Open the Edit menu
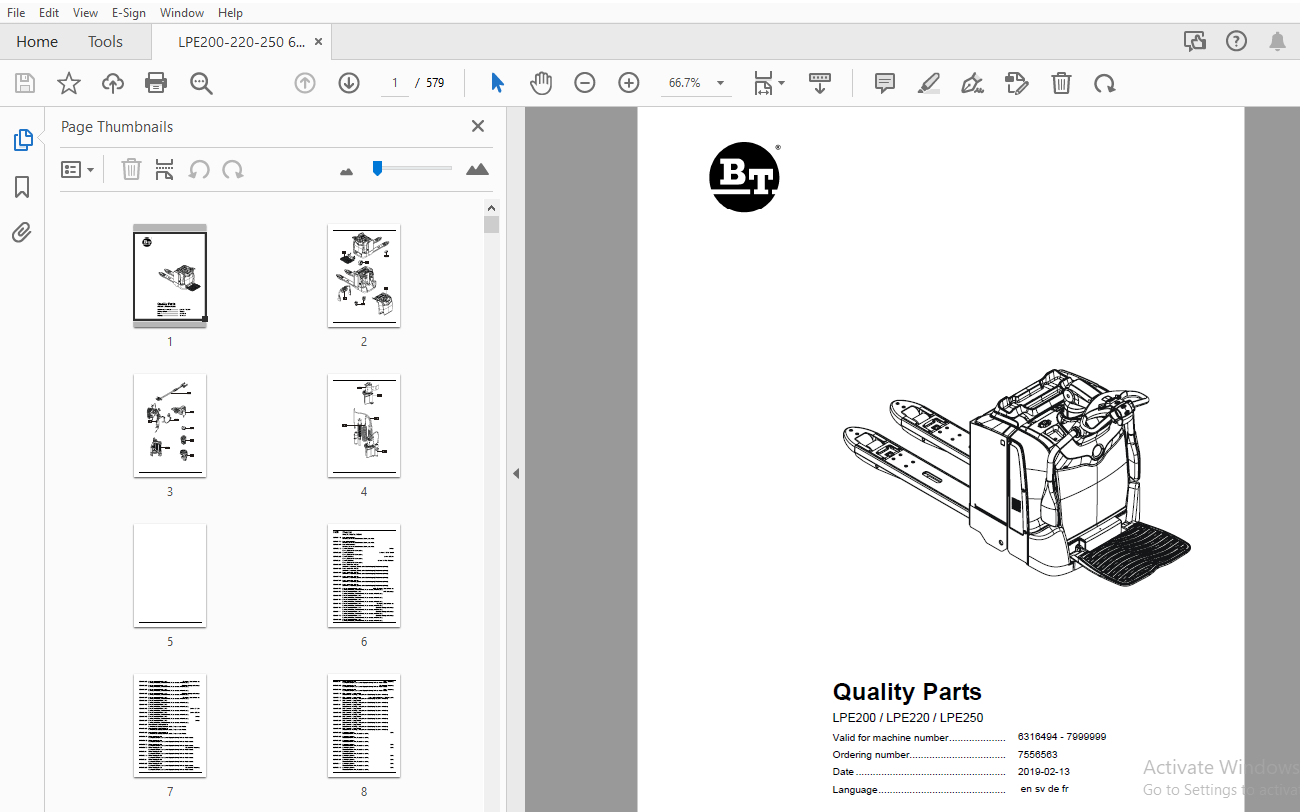 click(x=49, y=13)
